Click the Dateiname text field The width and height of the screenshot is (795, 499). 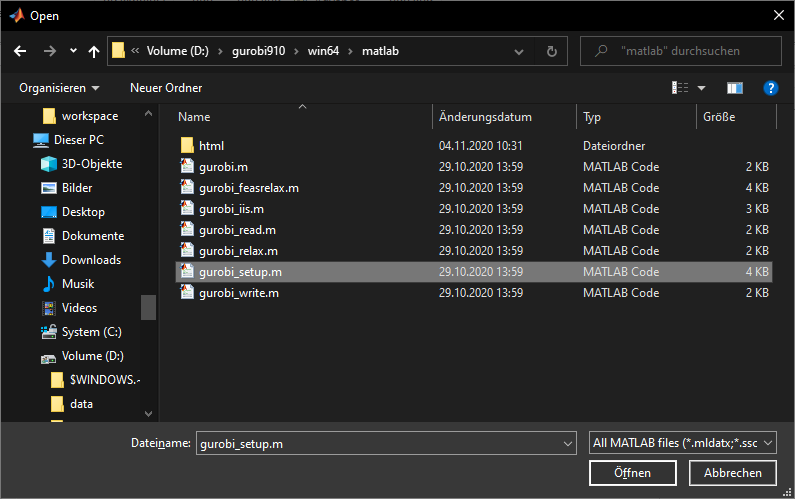(379, 444)
